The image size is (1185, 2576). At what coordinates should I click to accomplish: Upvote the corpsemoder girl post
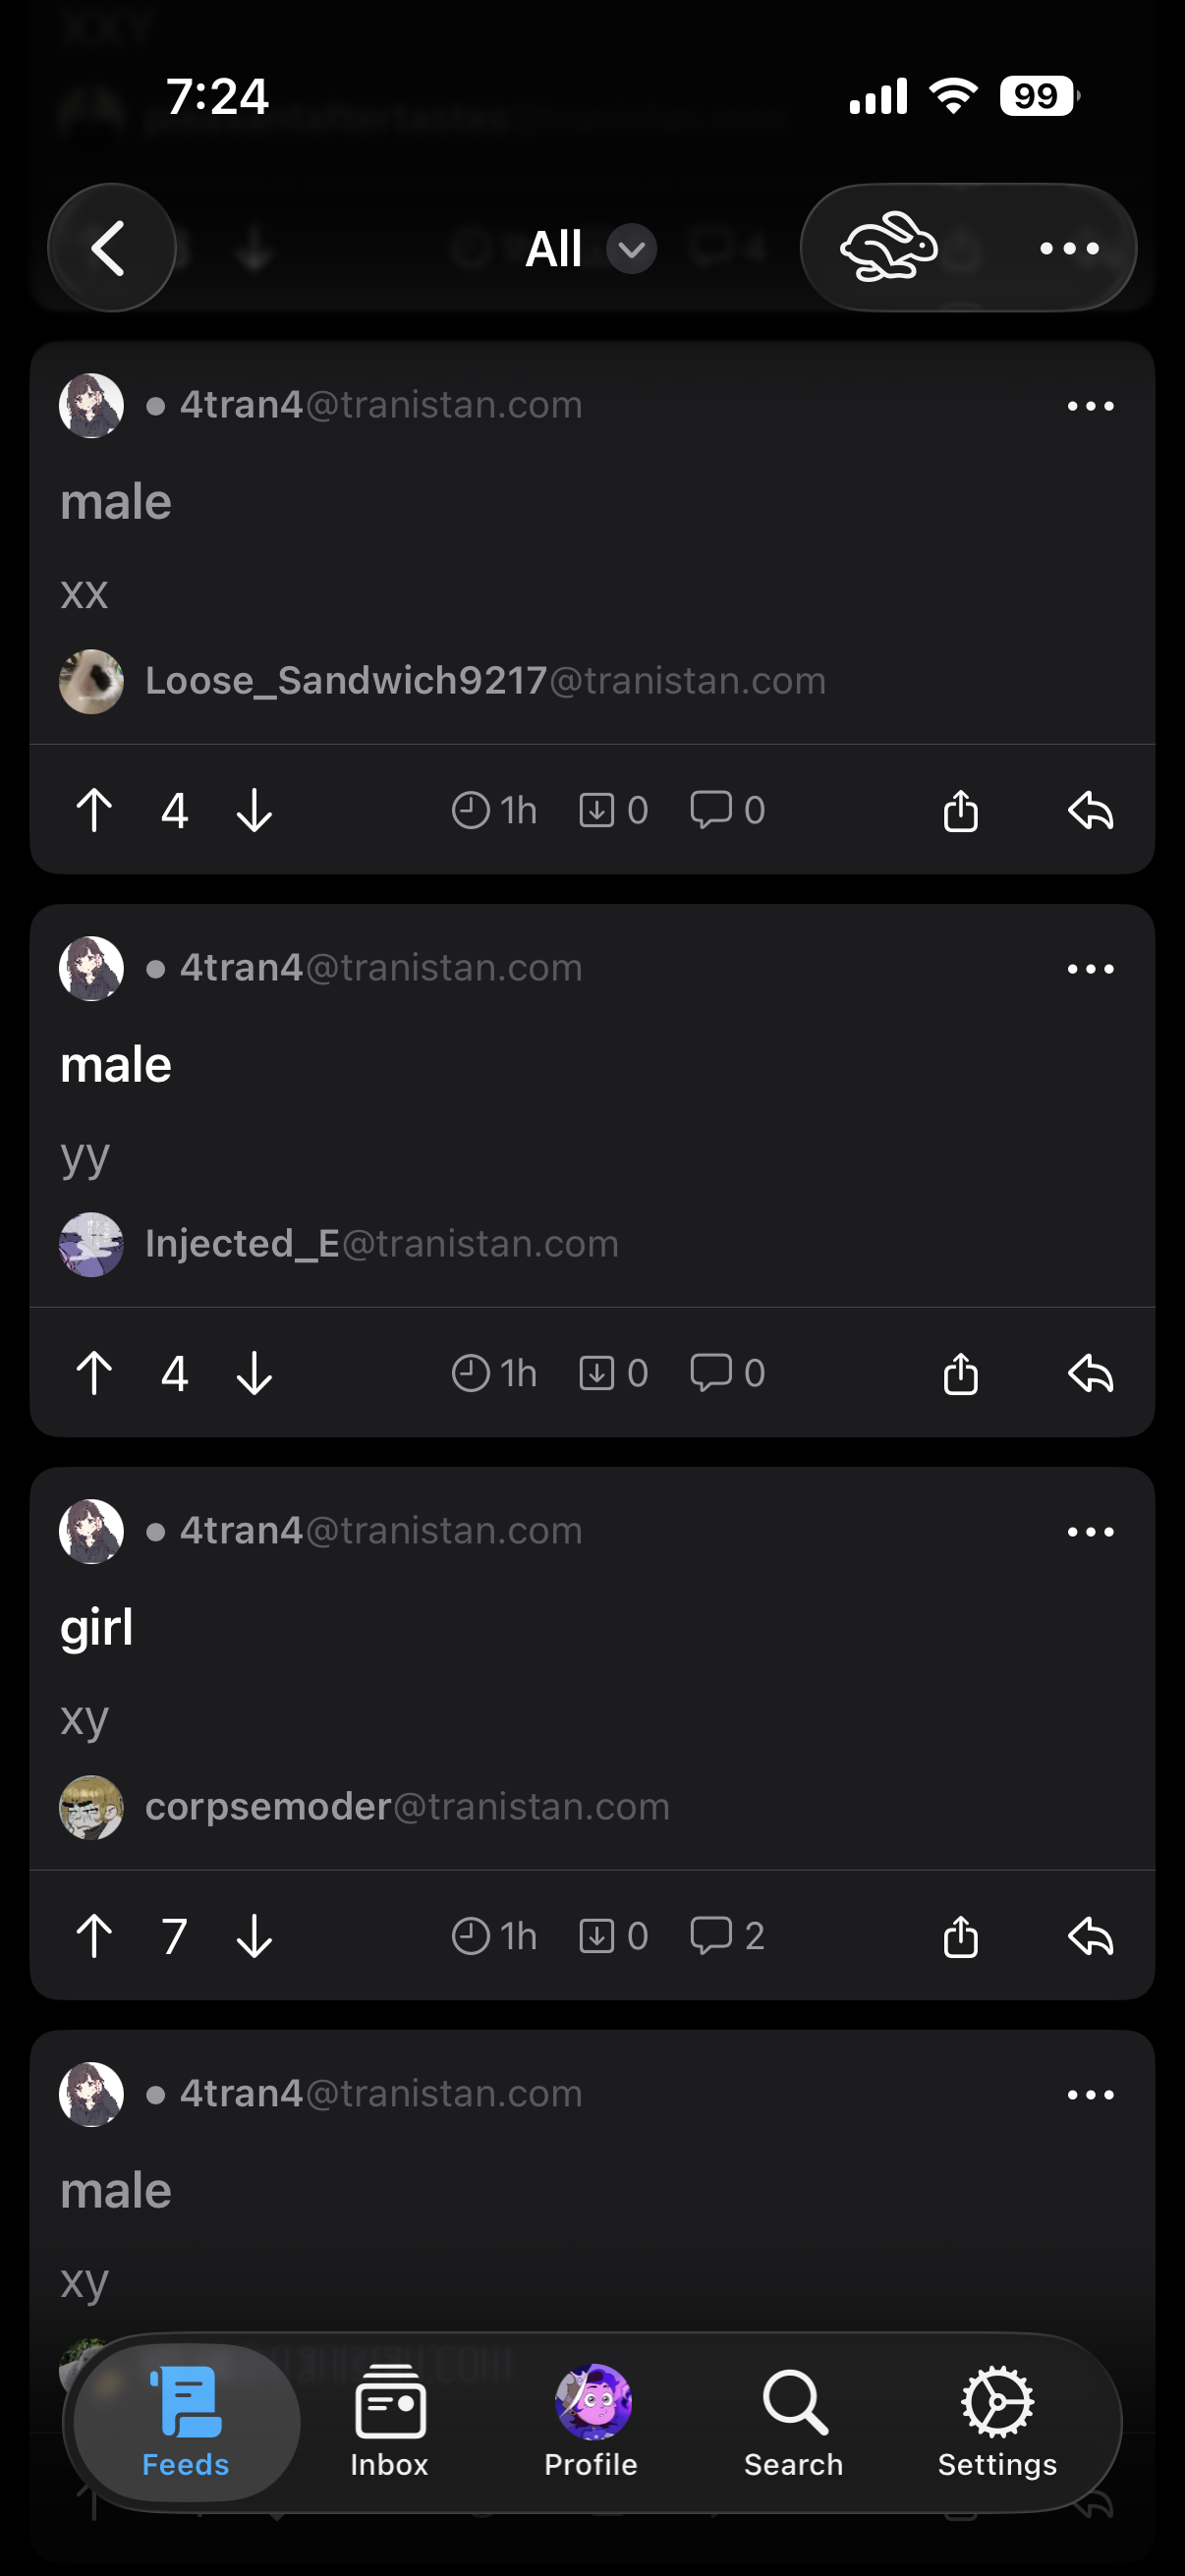tap(95, 1936)
